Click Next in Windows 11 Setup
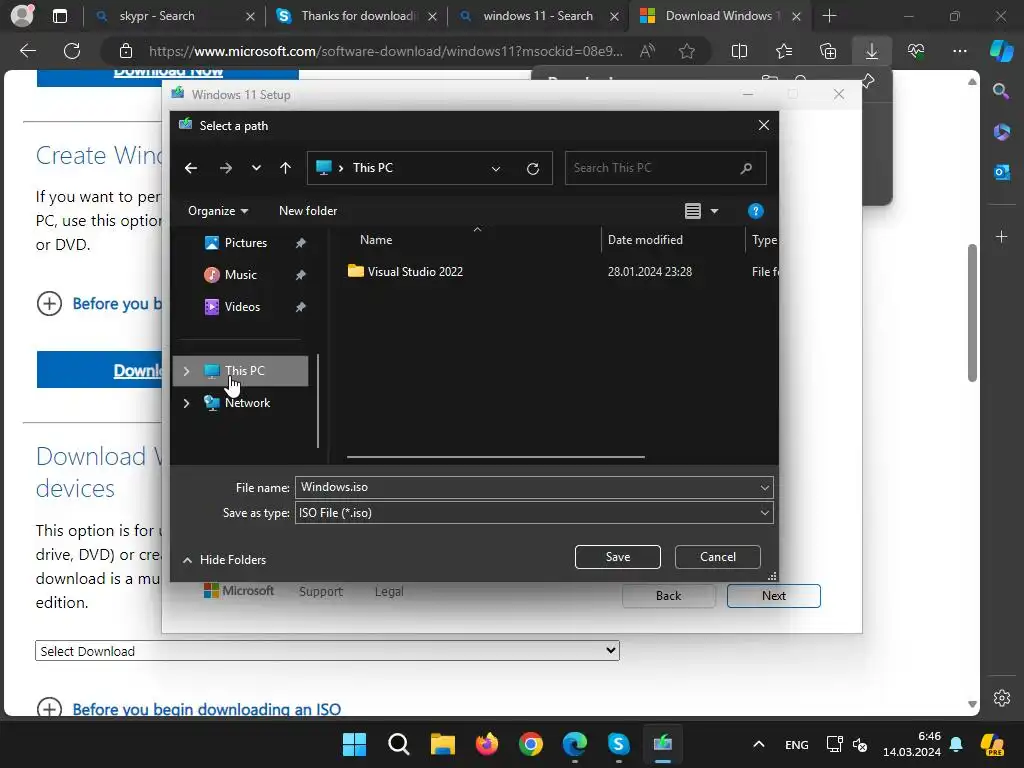The width and height of the screenshot is (1024, 768). [x=774, y=596]
